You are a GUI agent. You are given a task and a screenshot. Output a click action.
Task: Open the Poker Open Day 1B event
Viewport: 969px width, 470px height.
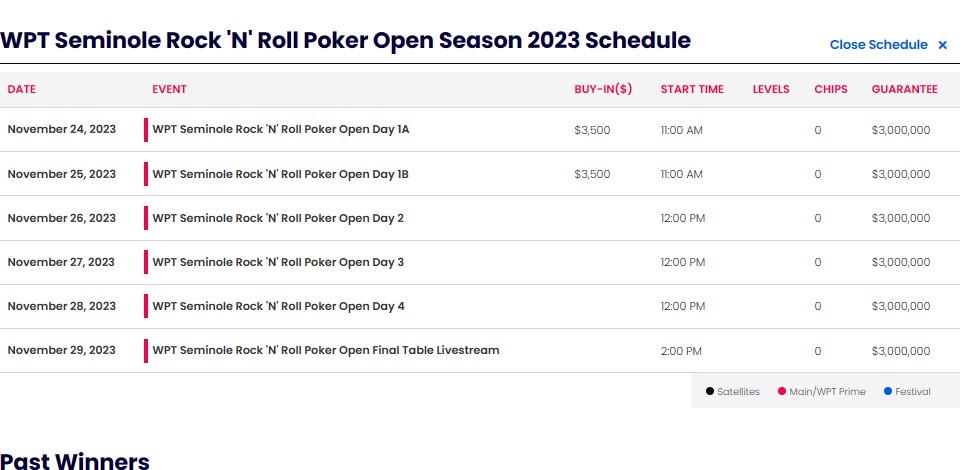[281, 174]
